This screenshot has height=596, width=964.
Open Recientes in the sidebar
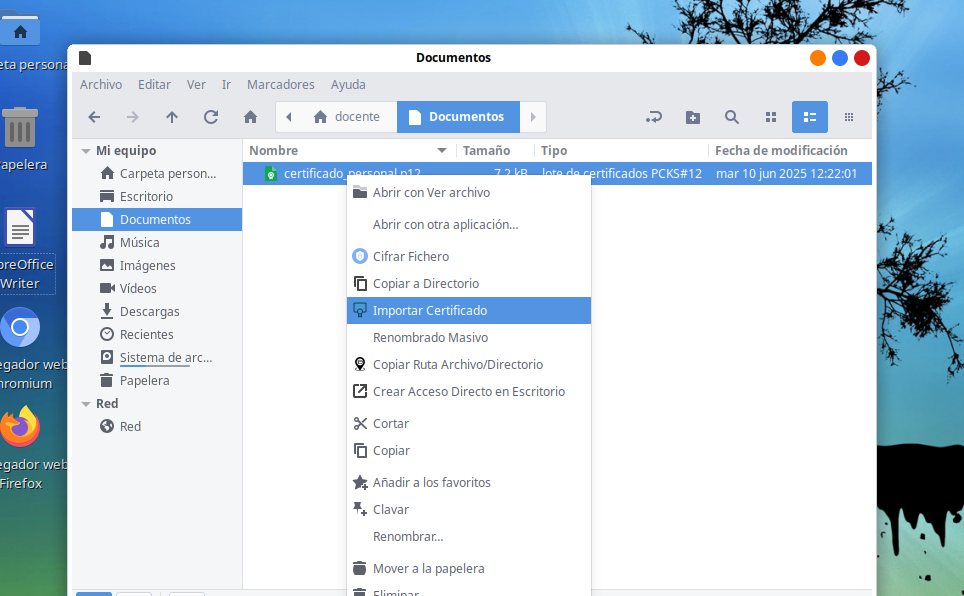pos(157,335)
